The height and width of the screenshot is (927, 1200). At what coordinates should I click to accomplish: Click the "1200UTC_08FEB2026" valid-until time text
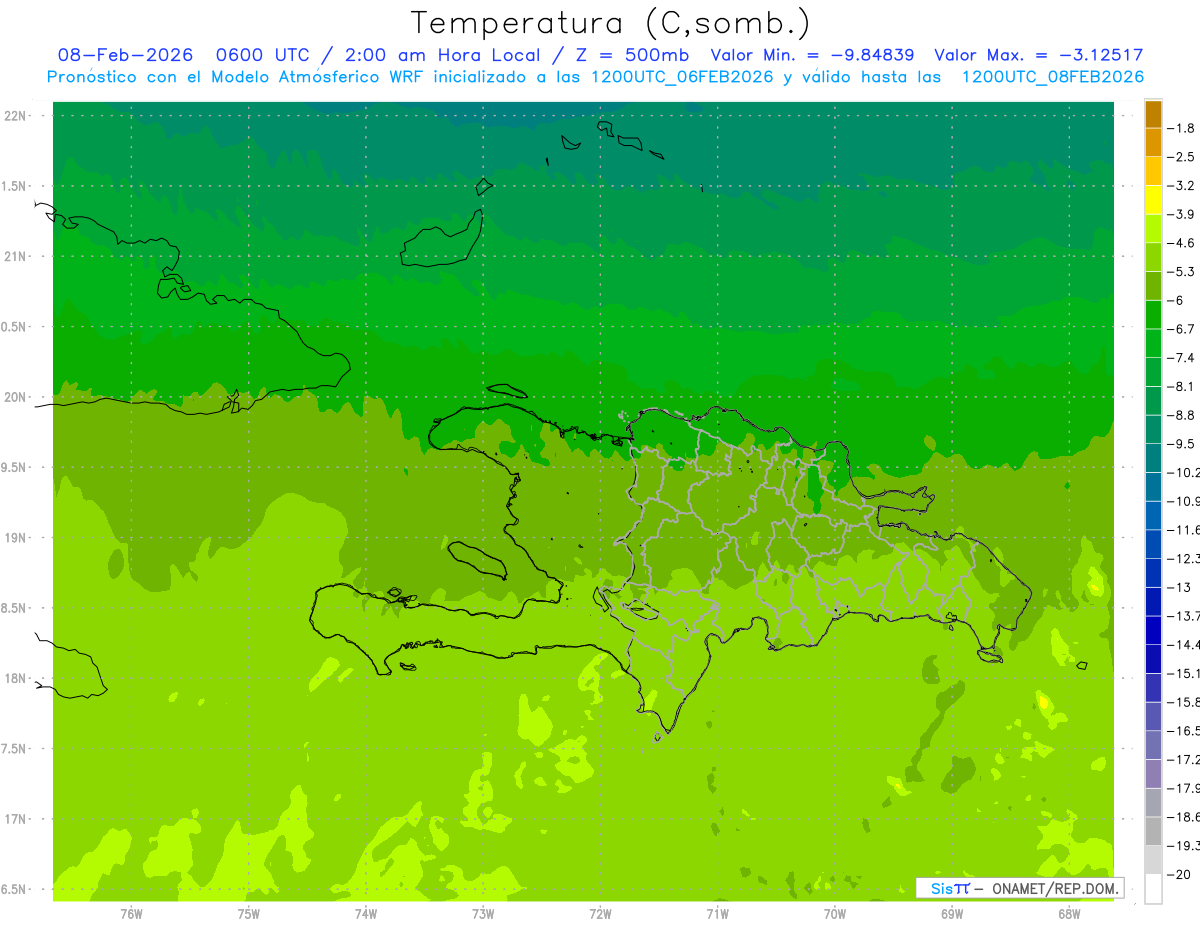pyautogui.click(x=1052, y=77)
